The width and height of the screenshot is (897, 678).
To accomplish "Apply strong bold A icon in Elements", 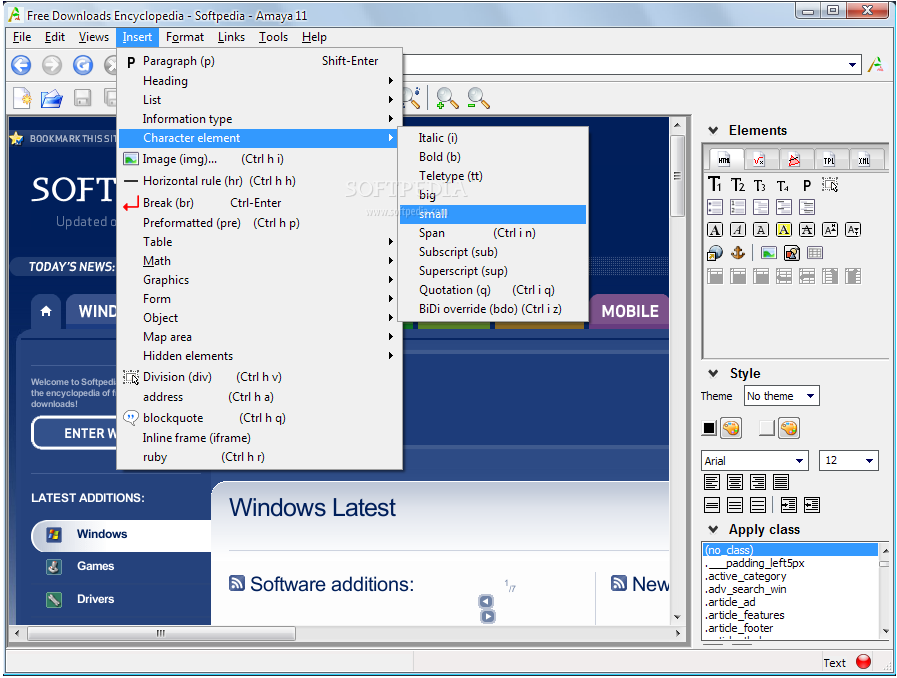I will tap(715, 230).
